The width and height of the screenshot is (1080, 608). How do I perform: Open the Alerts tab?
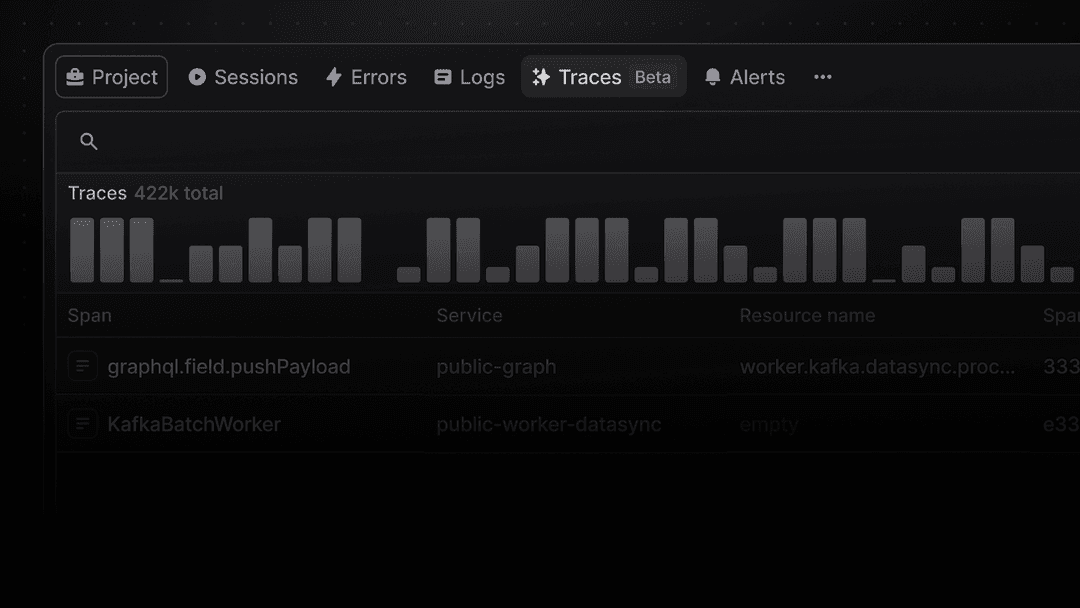click(744, 76)
